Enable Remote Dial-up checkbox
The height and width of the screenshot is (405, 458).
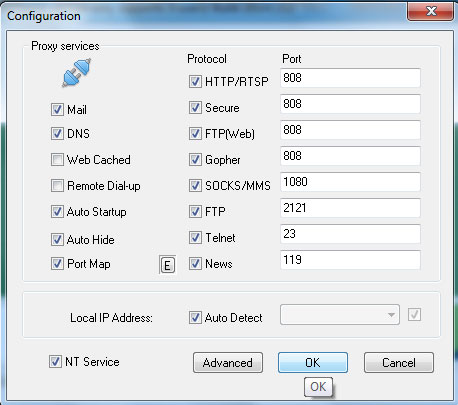57,185
